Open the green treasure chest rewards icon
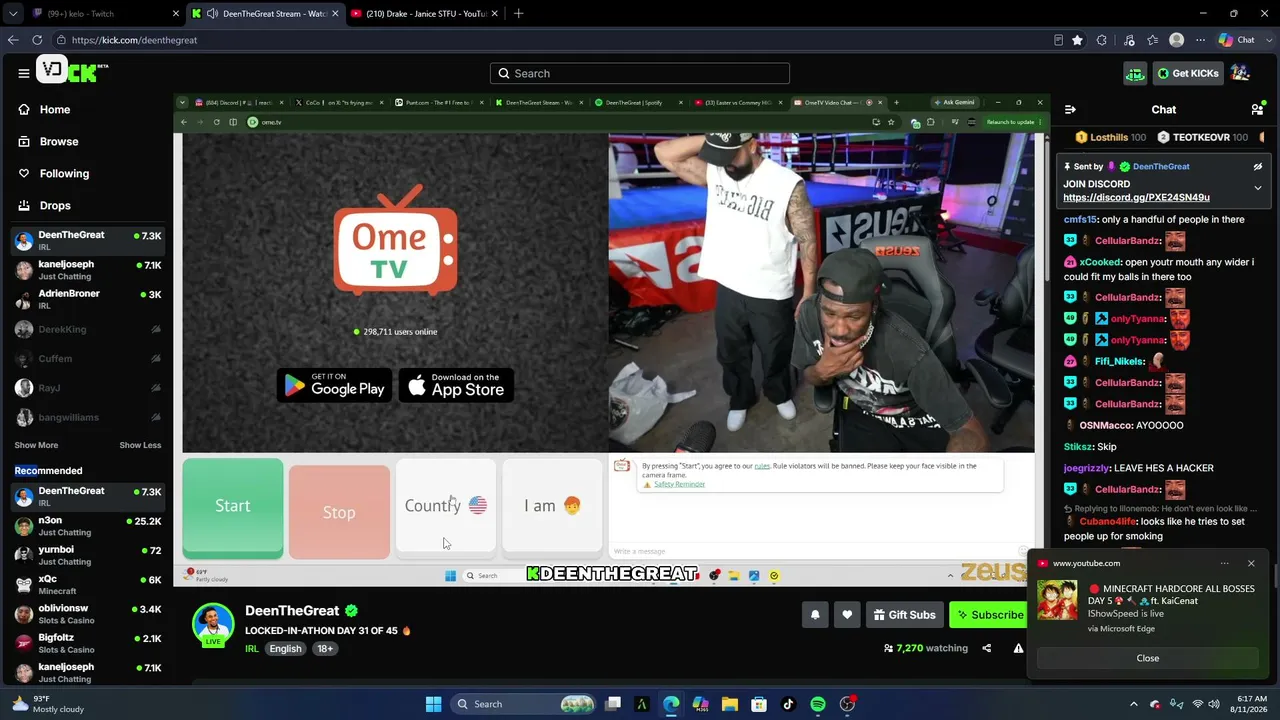 (1135, 73)
